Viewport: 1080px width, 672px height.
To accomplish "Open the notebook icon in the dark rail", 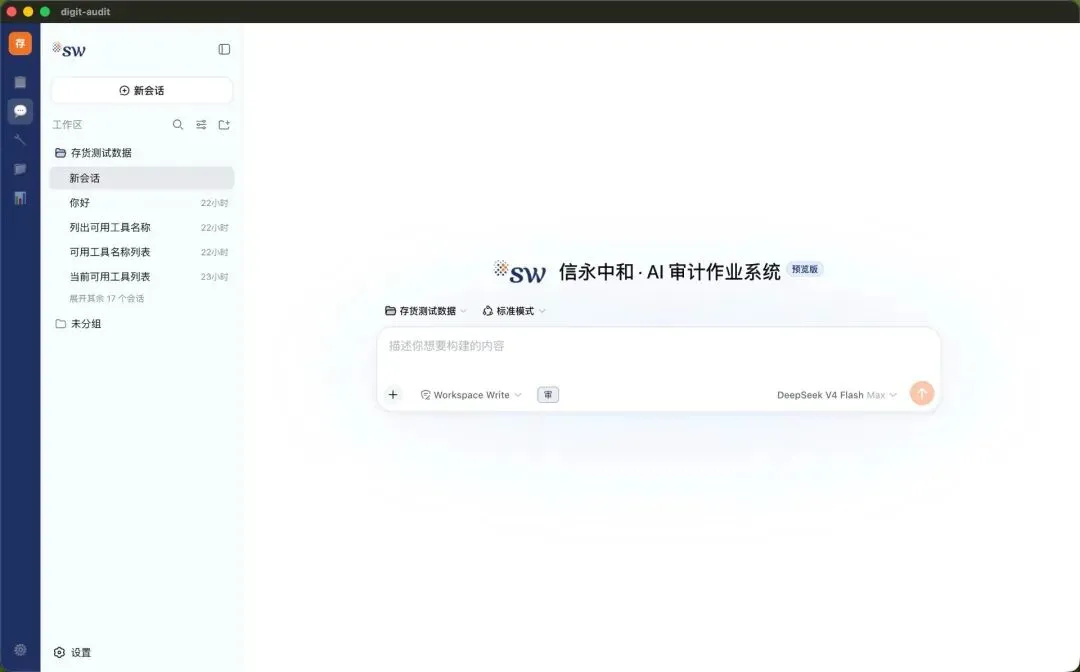I will [x=20, y=83].
